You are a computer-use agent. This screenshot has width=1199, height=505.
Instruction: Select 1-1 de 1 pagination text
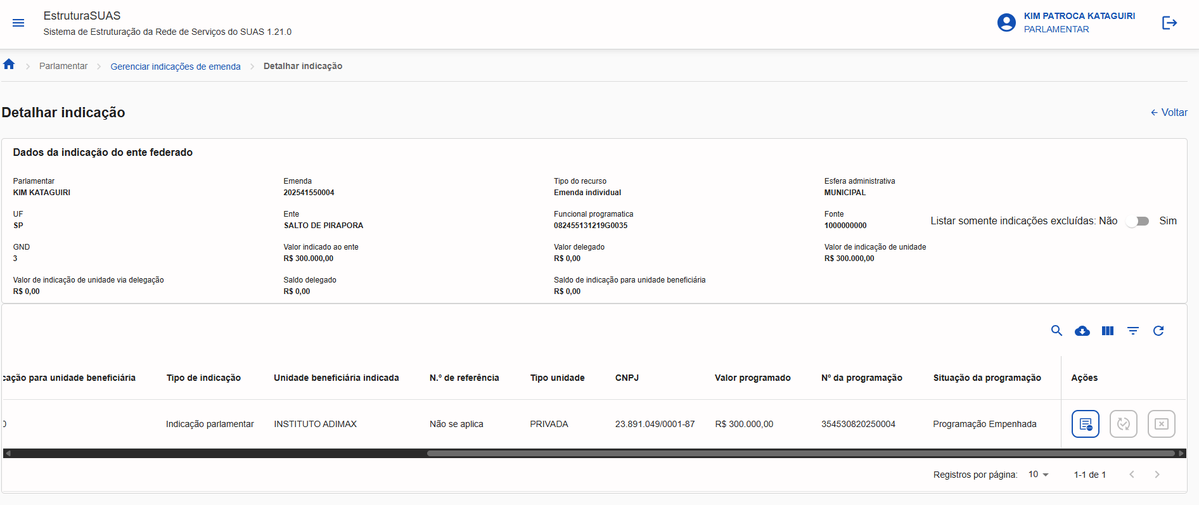click(1090, 475)
